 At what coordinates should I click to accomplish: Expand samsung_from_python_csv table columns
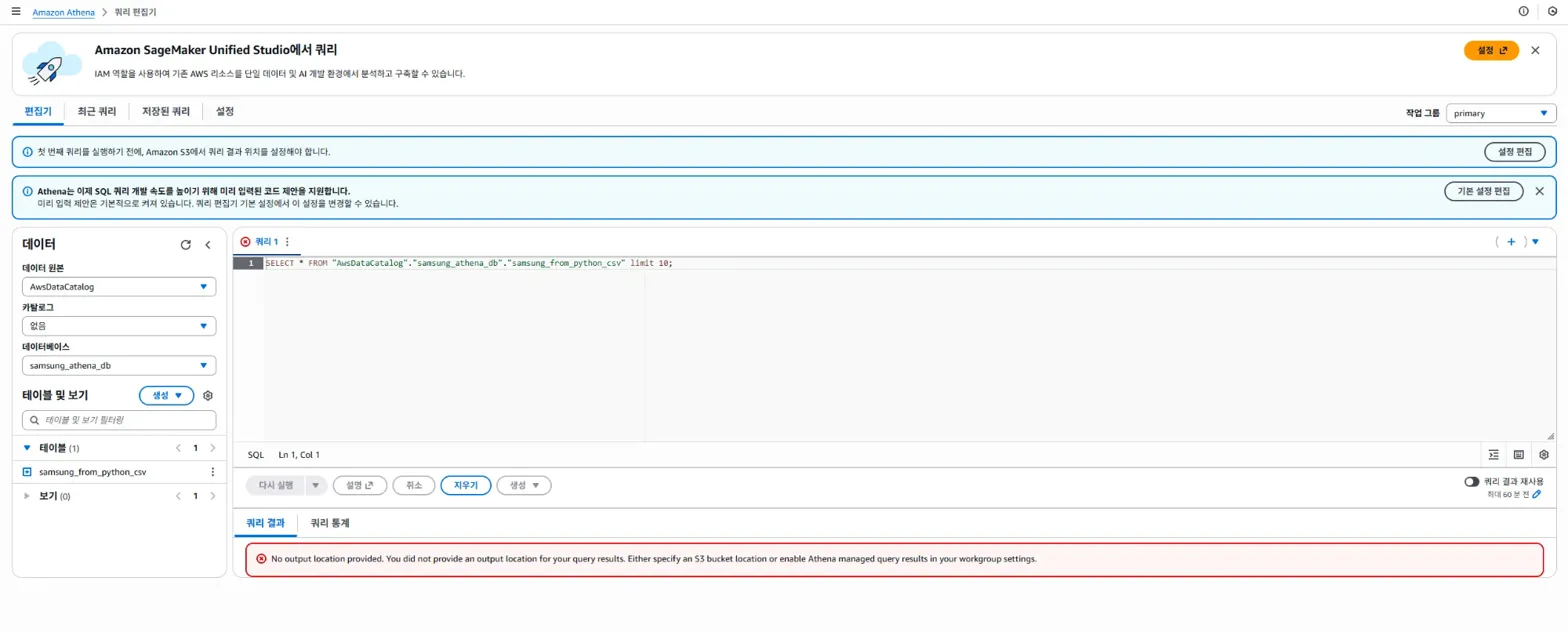(x=28, y=472)
